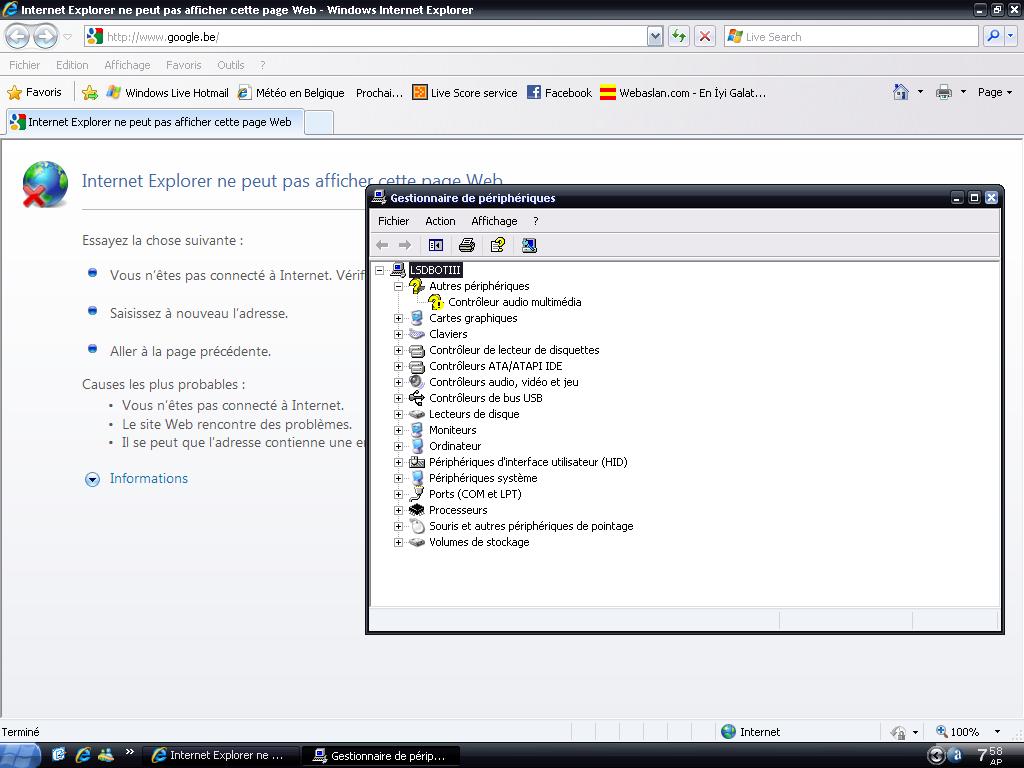1024x768 pixels.
Task: Click the Properties icon in Device Manager toolbar
Action: [x=497, y=245]
